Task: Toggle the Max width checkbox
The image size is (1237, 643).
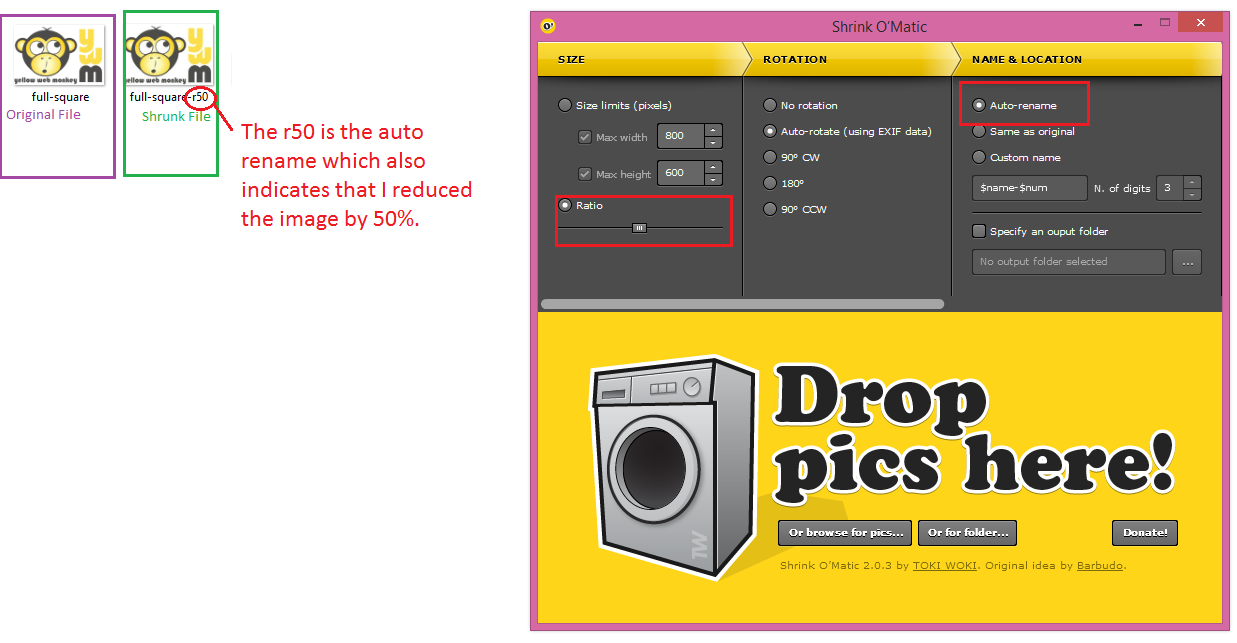Action: [585, 137]
